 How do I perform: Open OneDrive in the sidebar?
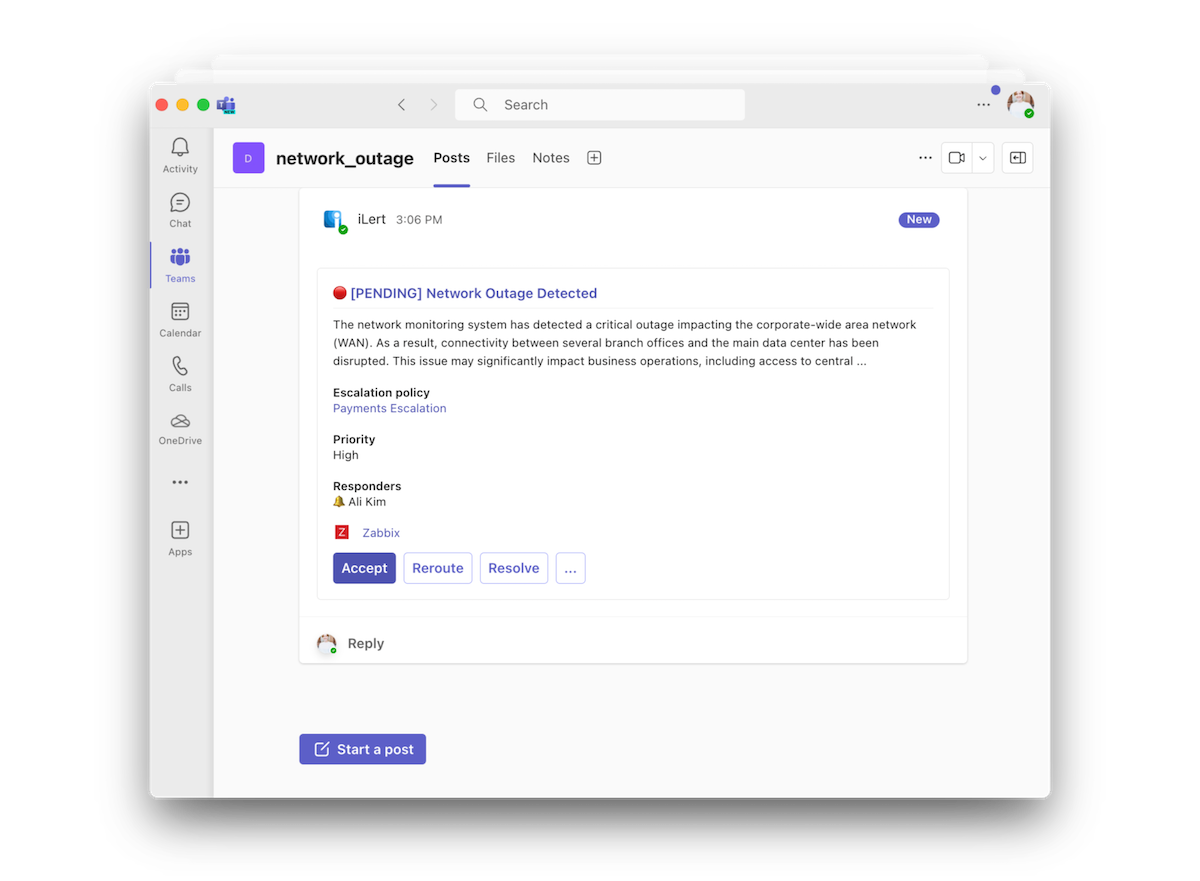[x=180, y=428]
